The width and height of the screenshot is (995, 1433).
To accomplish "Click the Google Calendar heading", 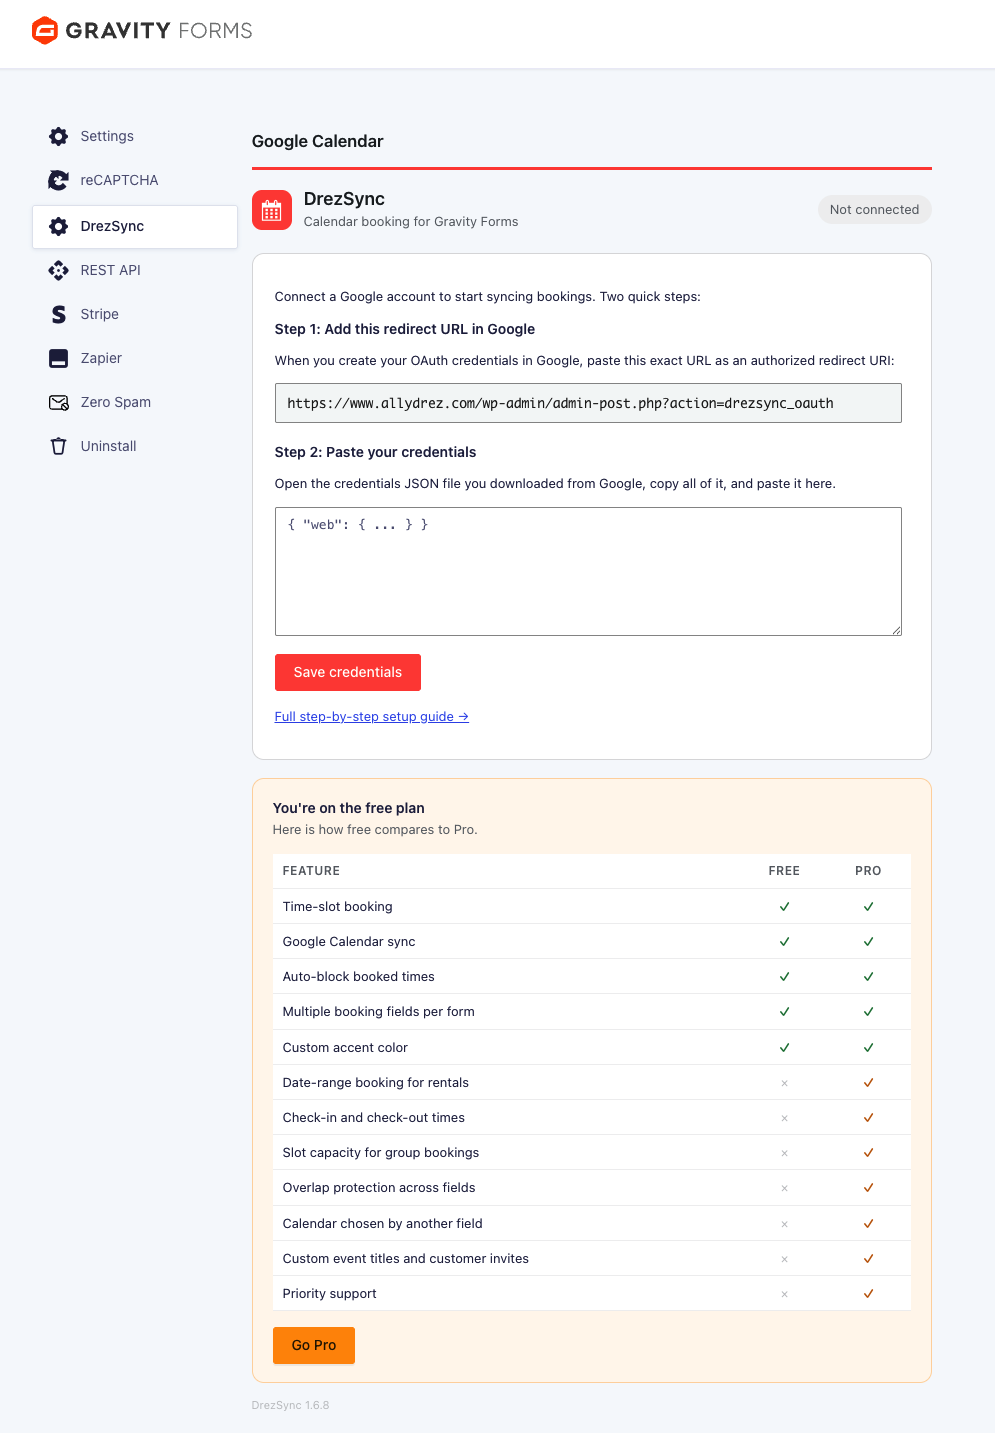I will point(318,141).
